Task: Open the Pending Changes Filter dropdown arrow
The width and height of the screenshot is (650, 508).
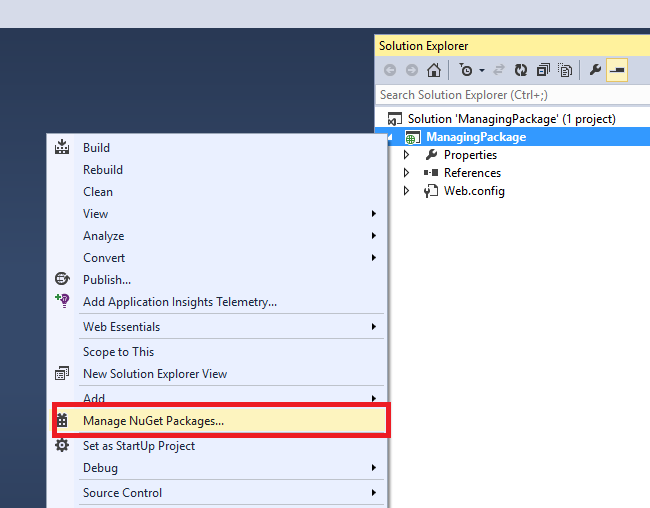Action: [x=481, y=70]
